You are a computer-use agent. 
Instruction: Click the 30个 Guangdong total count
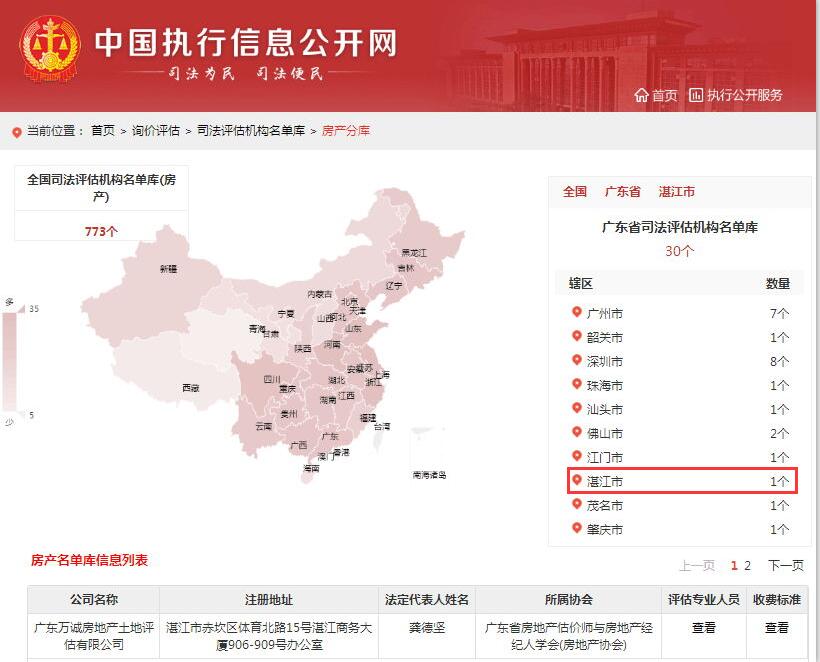click(679, 251)
